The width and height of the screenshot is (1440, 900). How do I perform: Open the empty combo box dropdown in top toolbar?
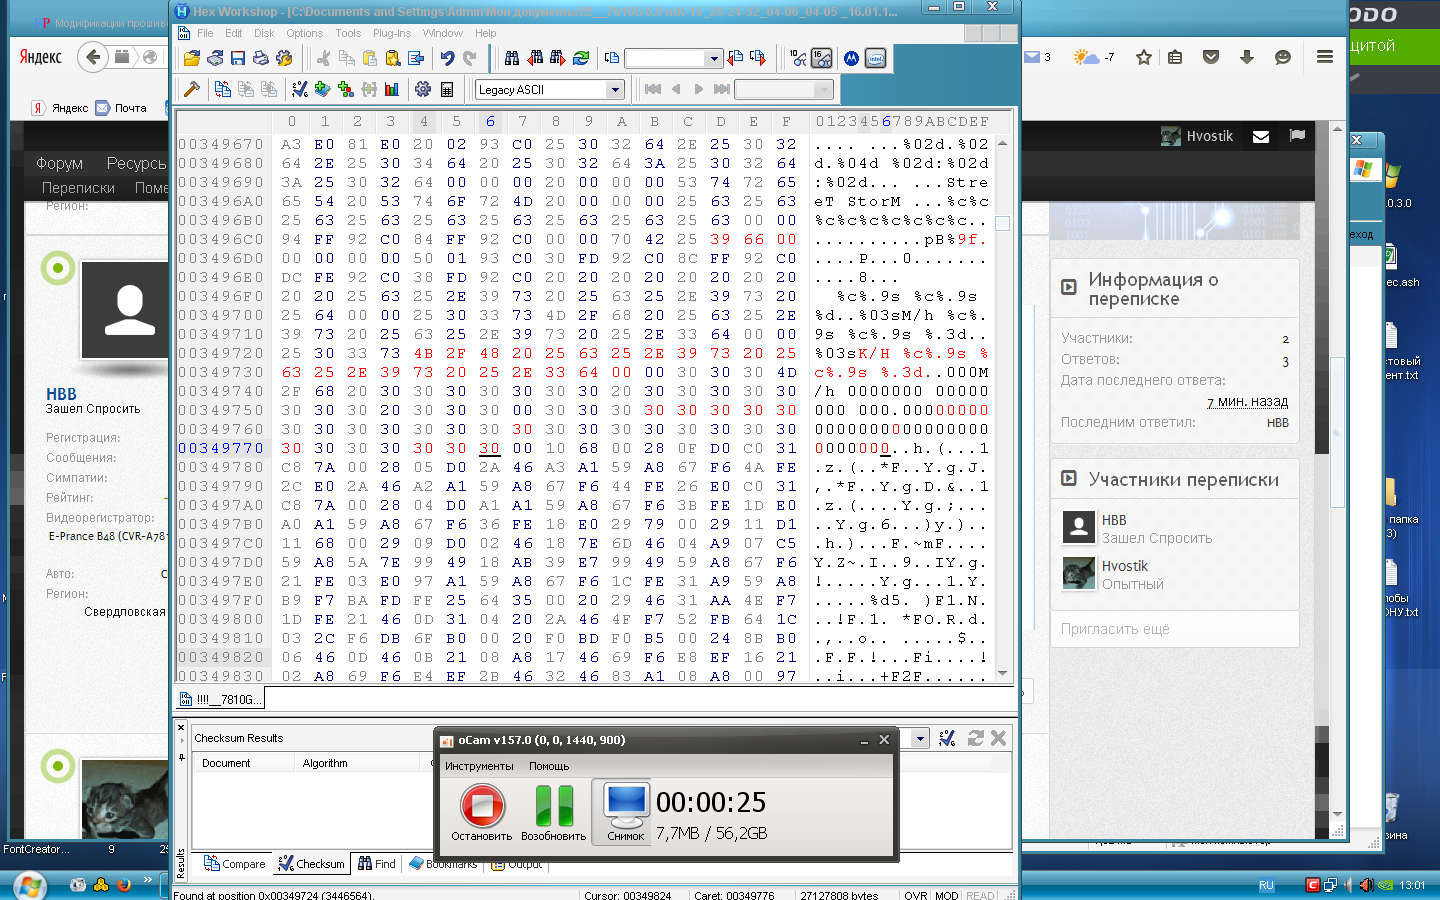click(713, 59)
